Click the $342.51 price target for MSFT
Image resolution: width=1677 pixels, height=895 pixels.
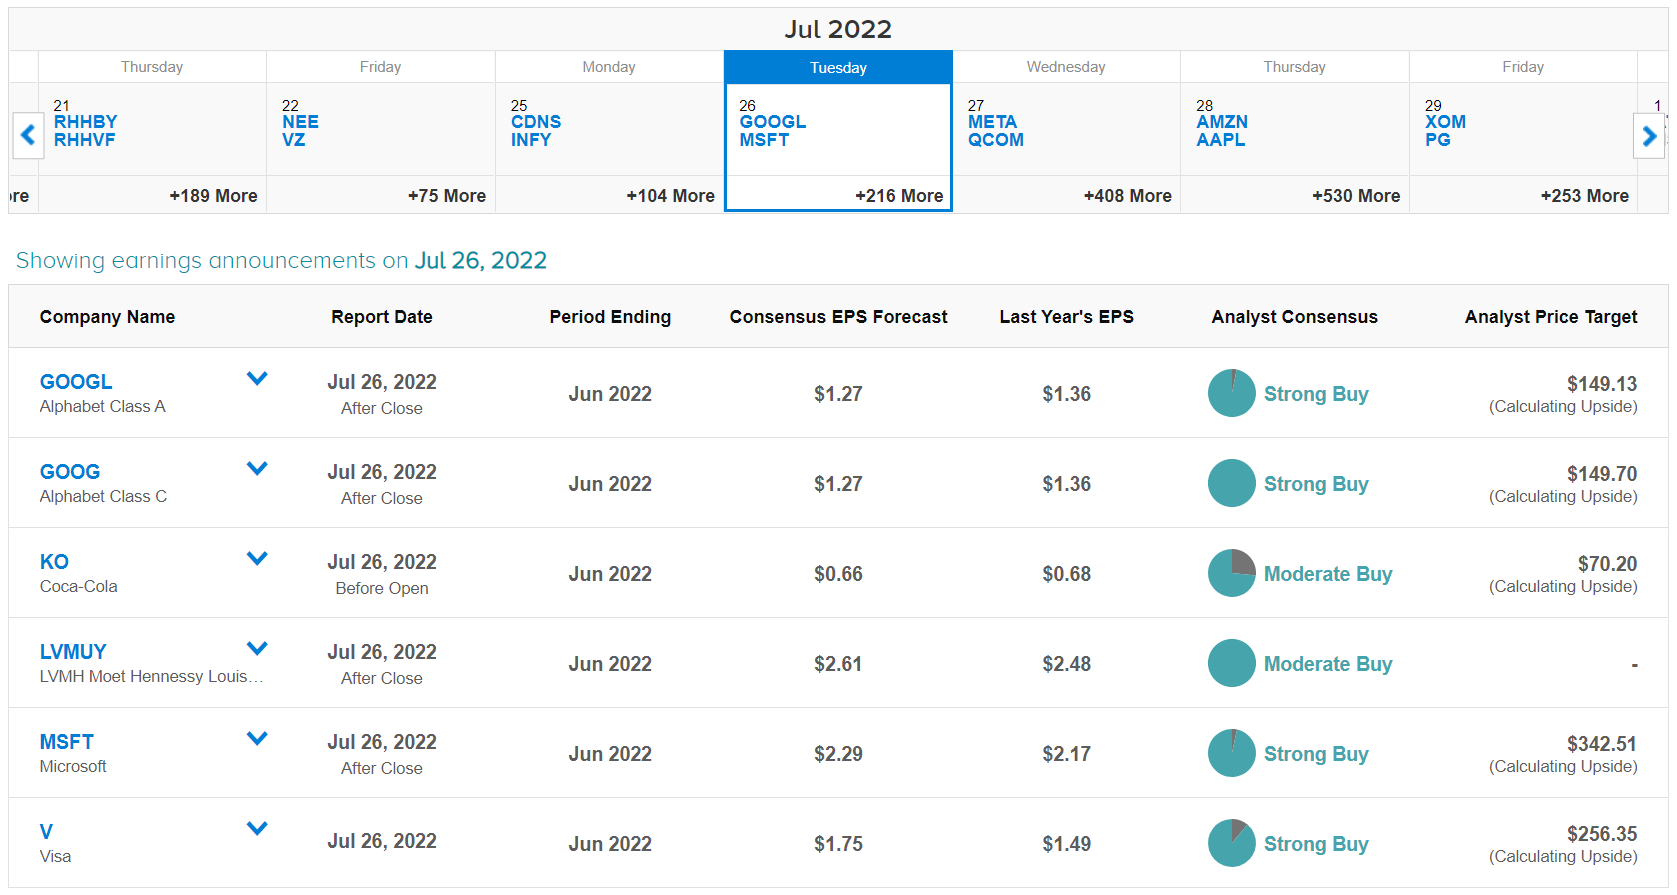(x=1602, y=744)
